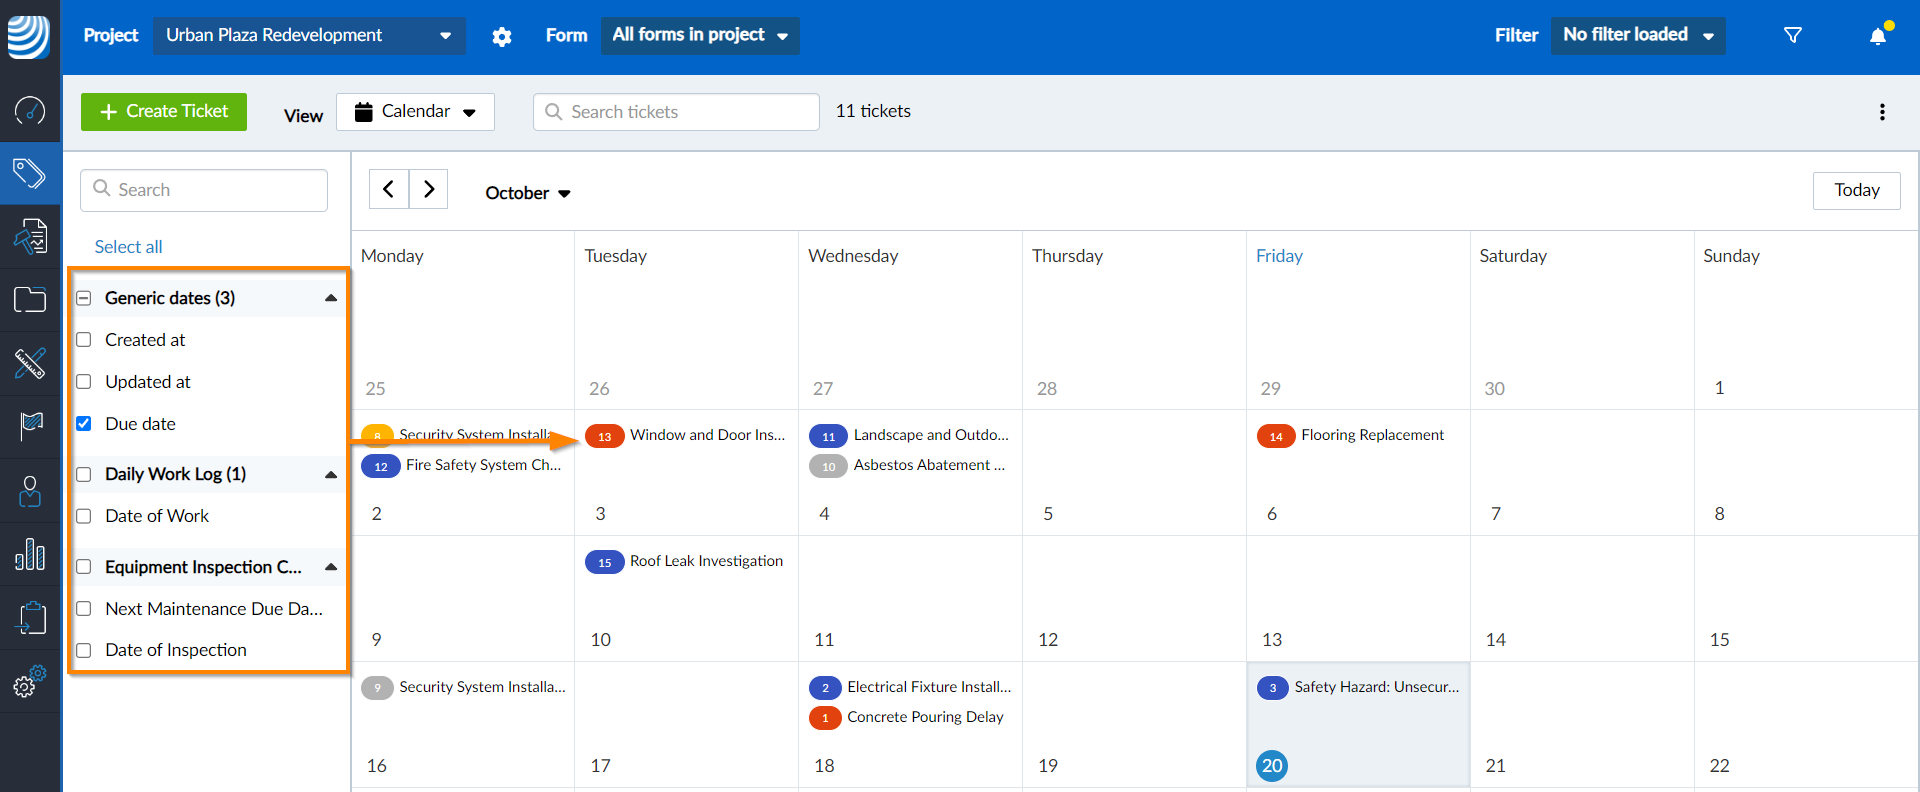This screenshot has height=792, width=1920.
Task: Open the No filter loaded dropdown
Action: click(1638, 36)
